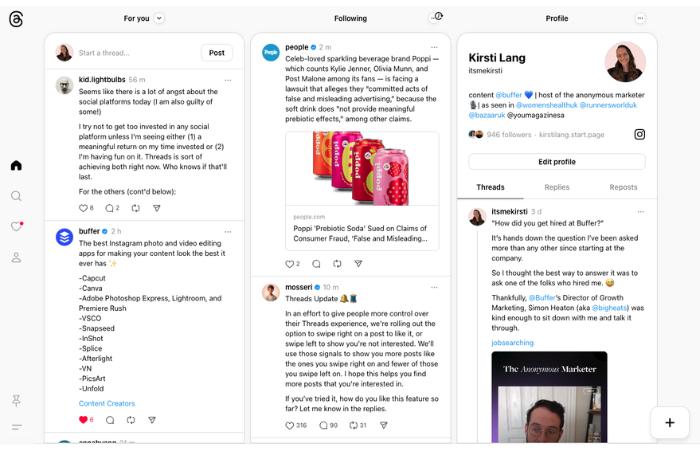This screenshot has width=700, height=450.
Task: Click the plus button to create thread
Action: click(x=669, y=422)
